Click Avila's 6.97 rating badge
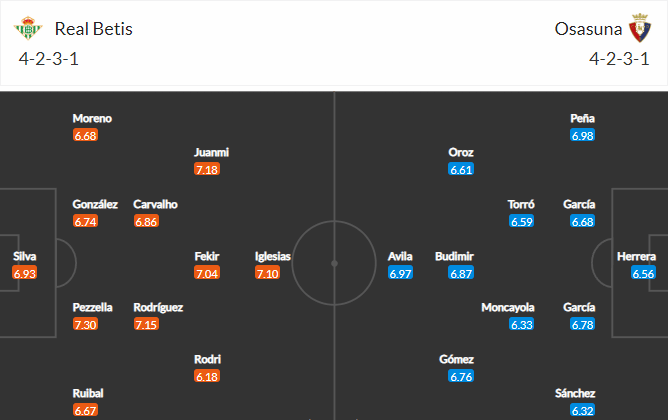Screen dimensions: 668x420 [400, 273]
